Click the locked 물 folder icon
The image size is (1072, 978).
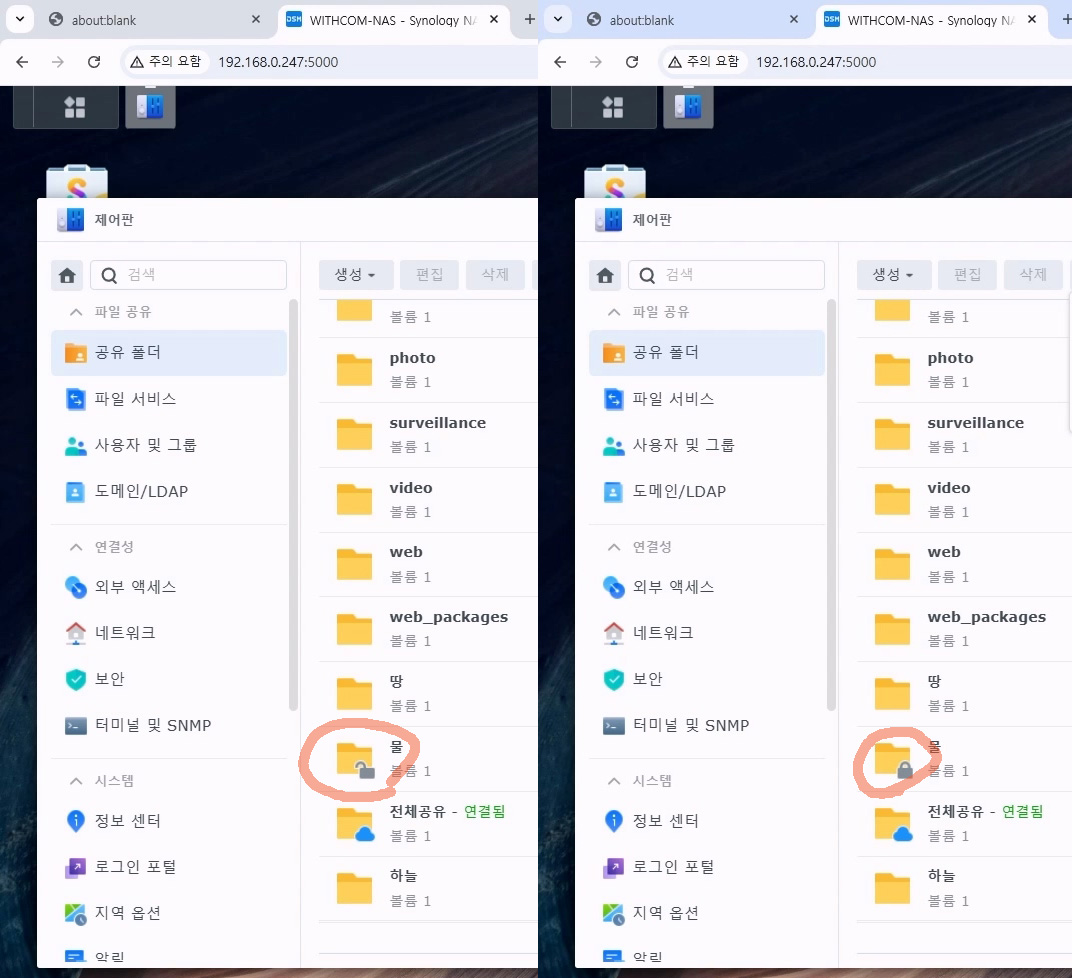893,759
